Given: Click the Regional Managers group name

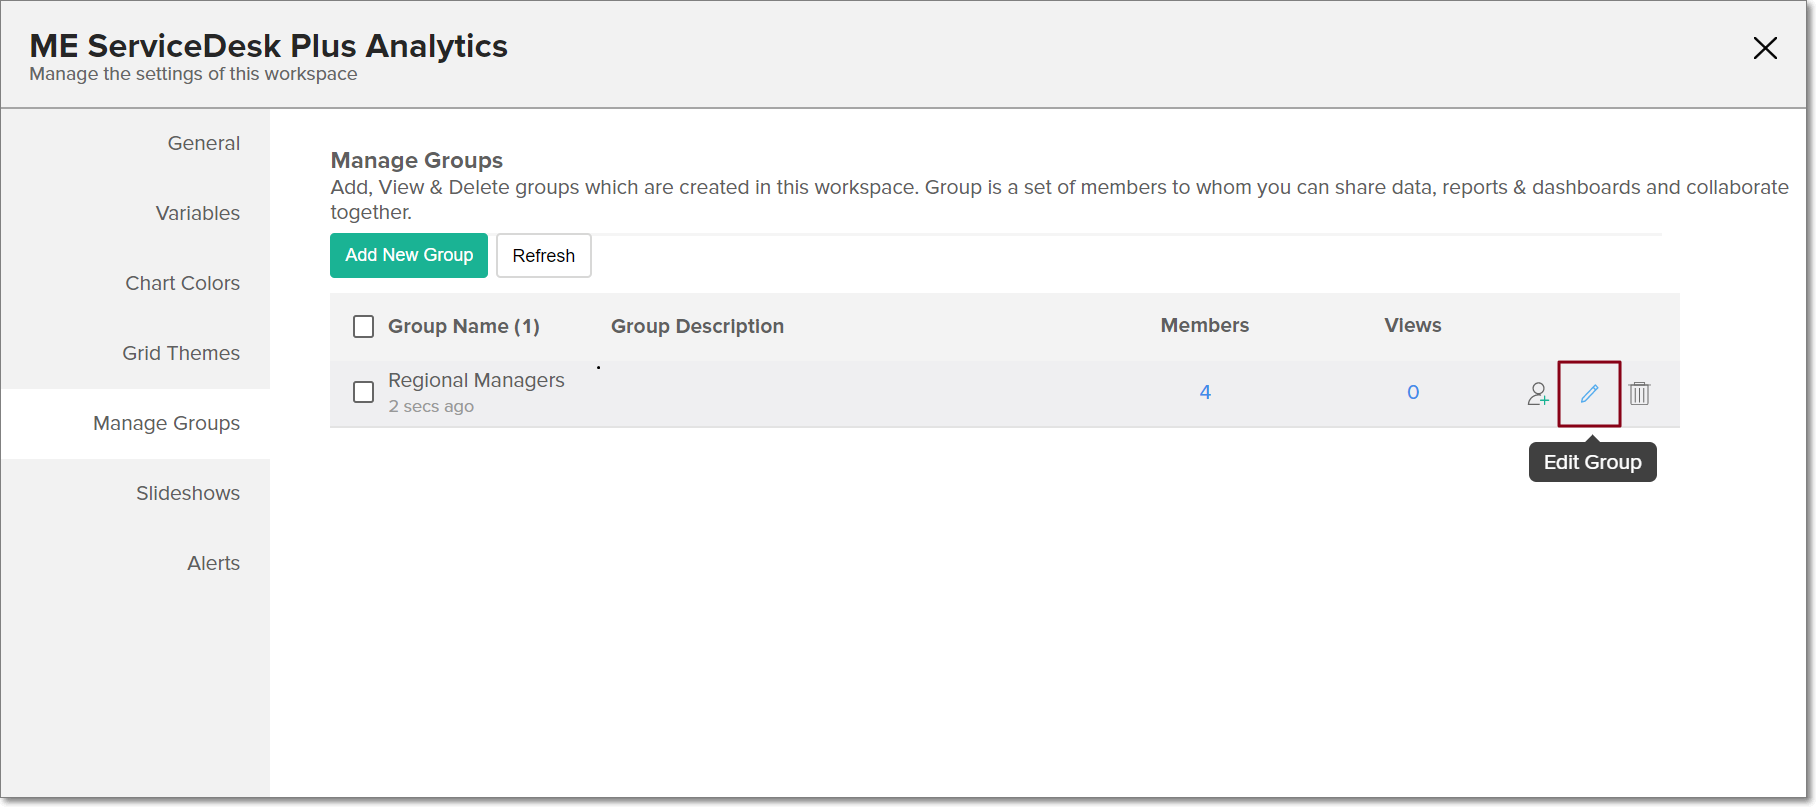Looking at the screenshot, I should click(476, 381).
